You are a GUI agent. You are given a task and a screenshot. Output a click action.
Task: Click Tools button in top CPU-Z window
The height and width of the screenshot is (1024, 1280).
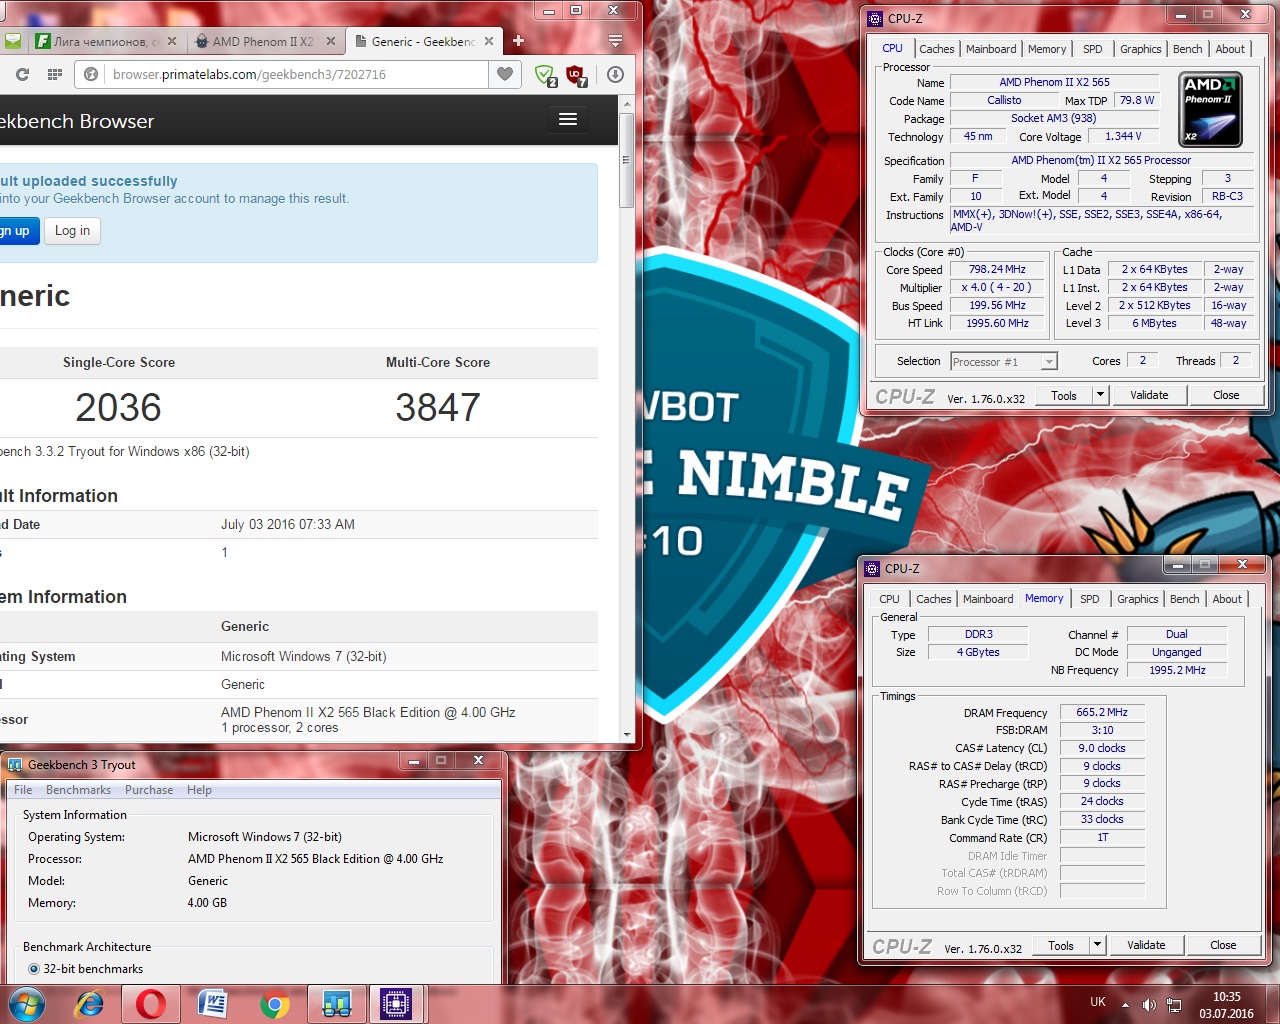[1064, 395]
